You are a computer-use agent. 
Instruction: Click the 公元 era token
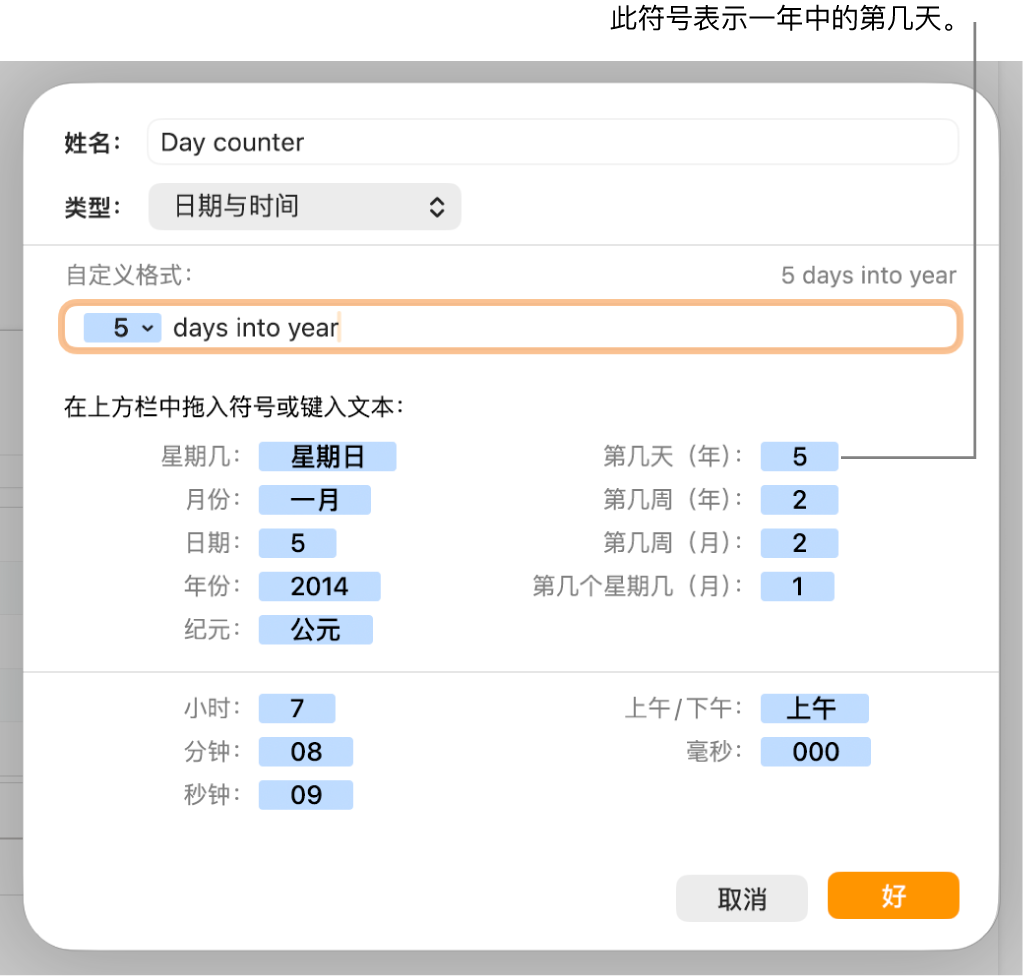pyautogui.click(x=315, y=630)
